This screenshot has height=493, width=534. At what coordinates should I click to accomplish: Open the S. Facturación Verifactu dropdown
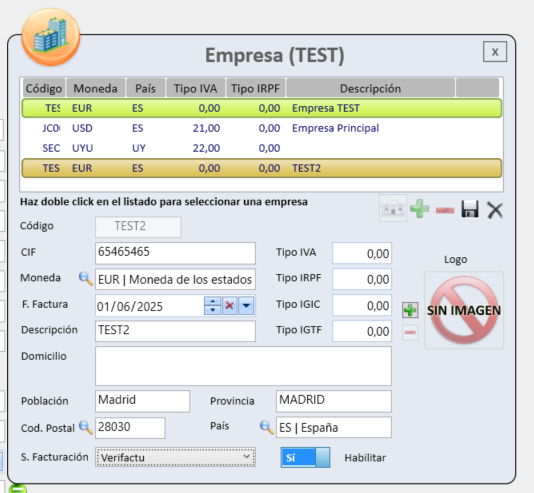point(175,457)
